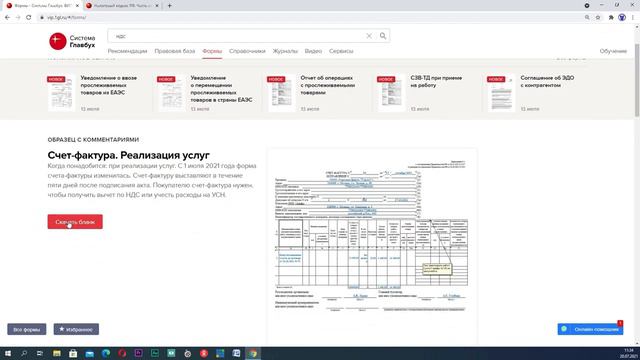Open Task View on the taskbar
640x360 pixels.
[x=40, y=353]
